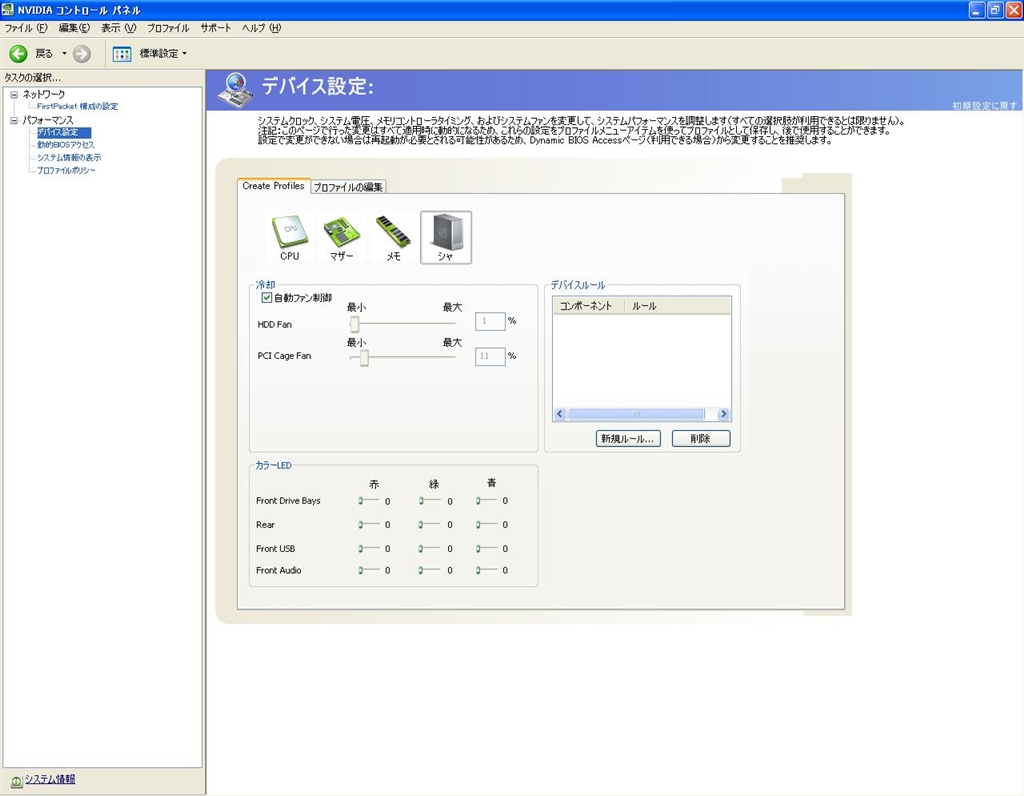Open the ヘルプ menu
Screen dimensions: 1024x796
261,28
